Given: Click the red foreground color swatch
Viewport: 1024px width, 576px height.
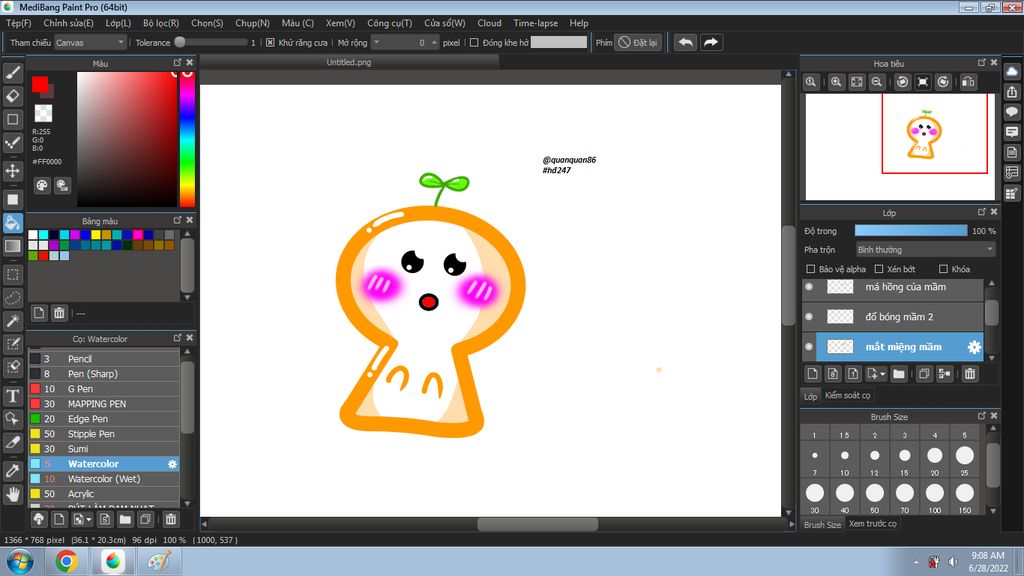Looking at the screenshot, I should (x=40, y=84).
